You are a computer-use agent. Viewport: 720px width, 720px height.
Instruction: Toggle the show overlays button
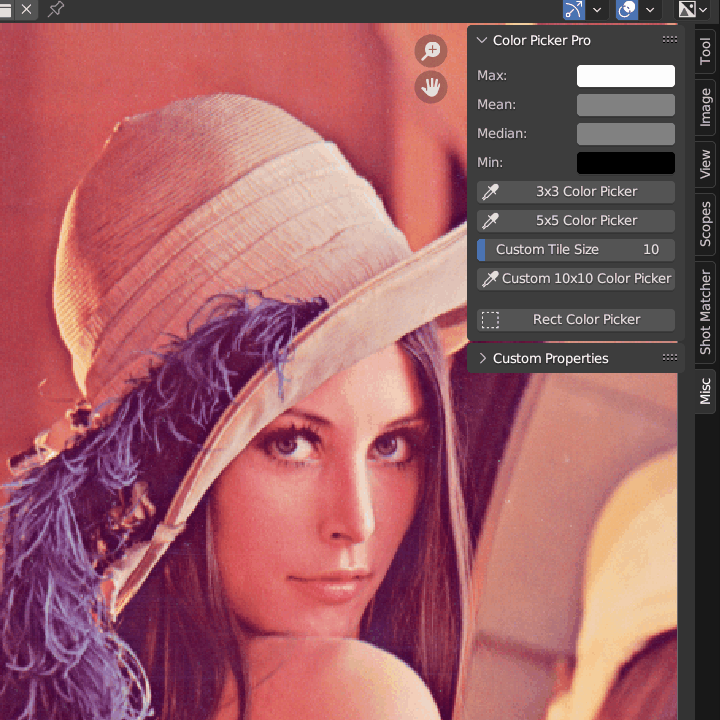pos(627,9)
